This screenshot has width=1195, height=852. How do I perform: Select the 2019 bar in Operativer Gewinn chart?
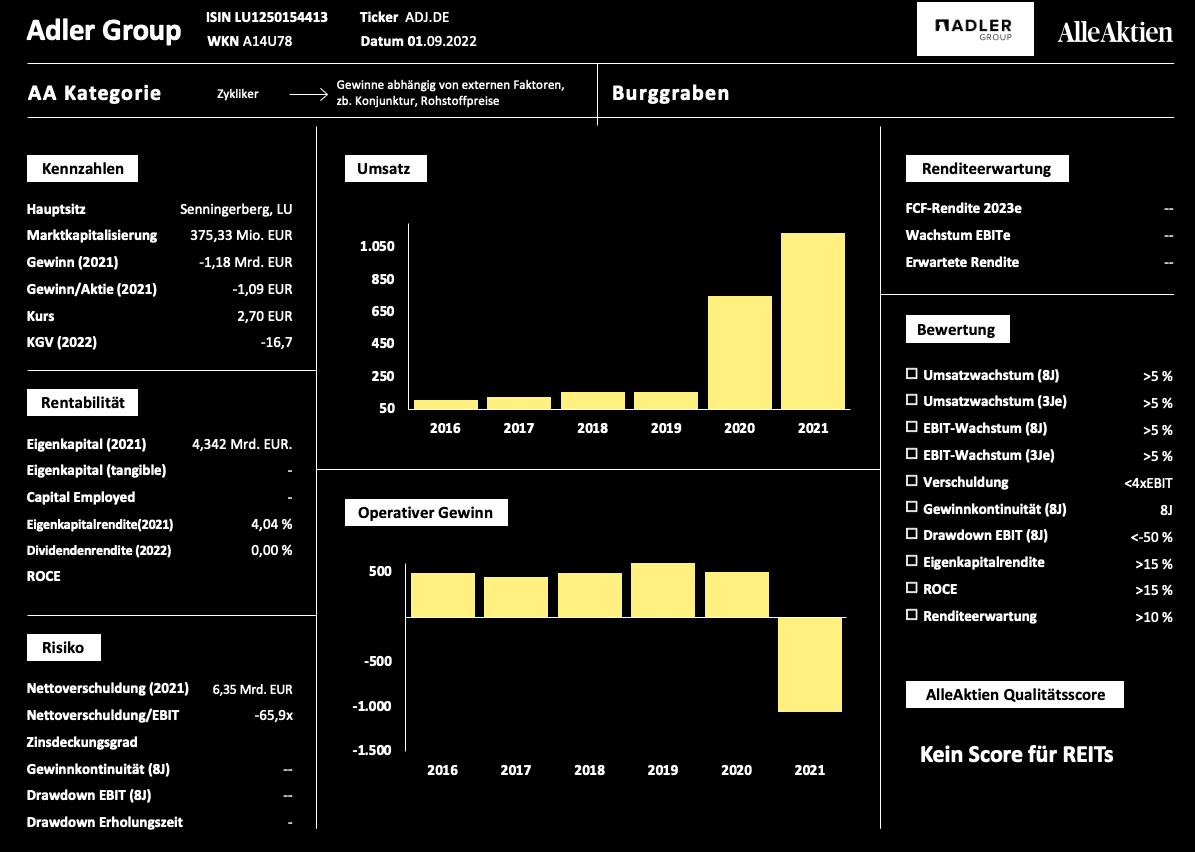662,590
